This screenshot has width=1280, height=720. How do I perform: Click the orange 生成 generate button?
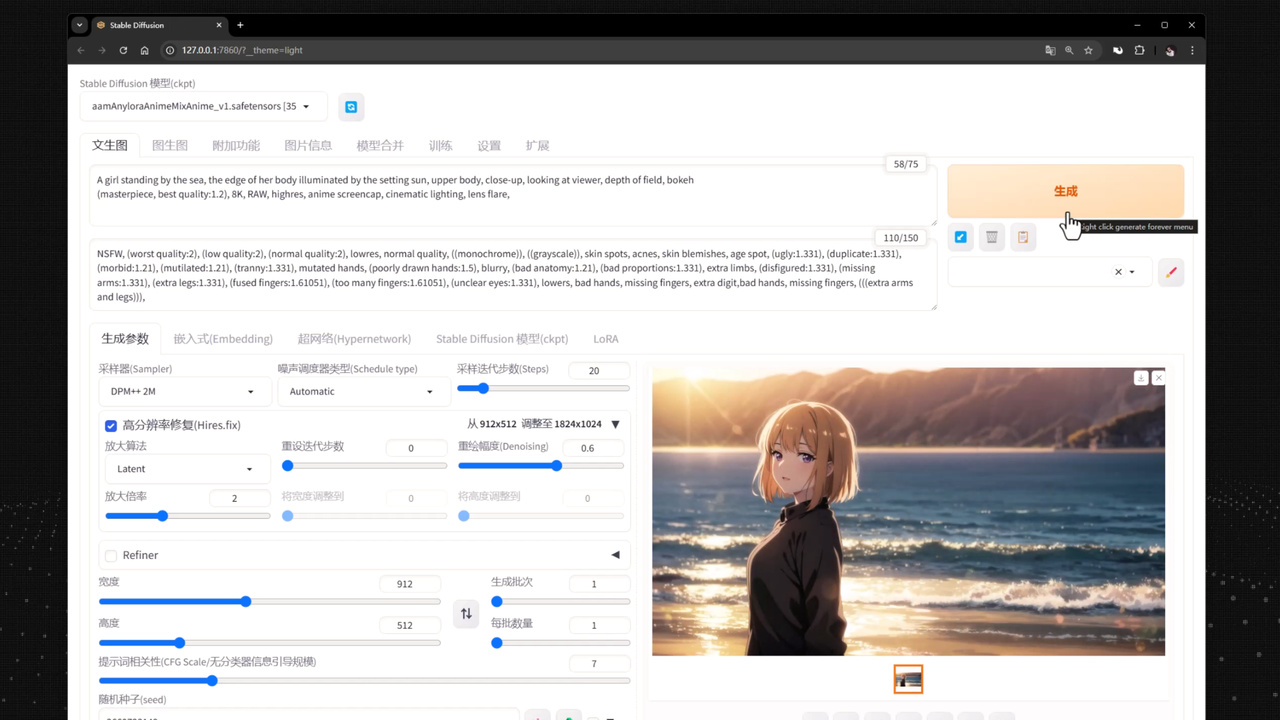[1065, 191]
